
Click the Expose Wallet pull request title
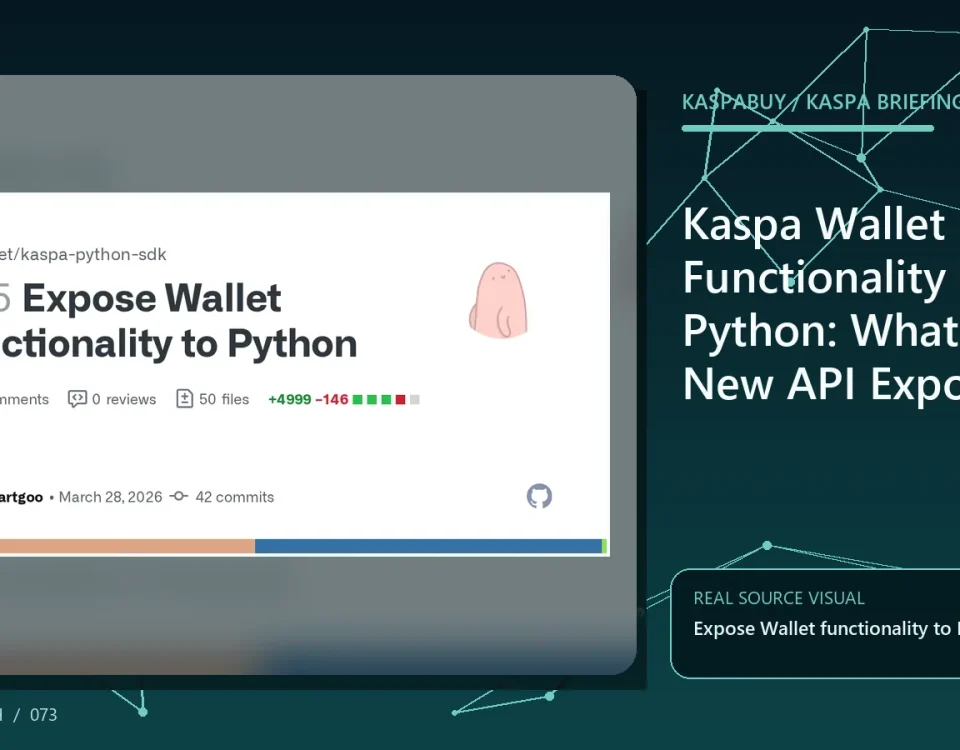(x=178, y=320)
